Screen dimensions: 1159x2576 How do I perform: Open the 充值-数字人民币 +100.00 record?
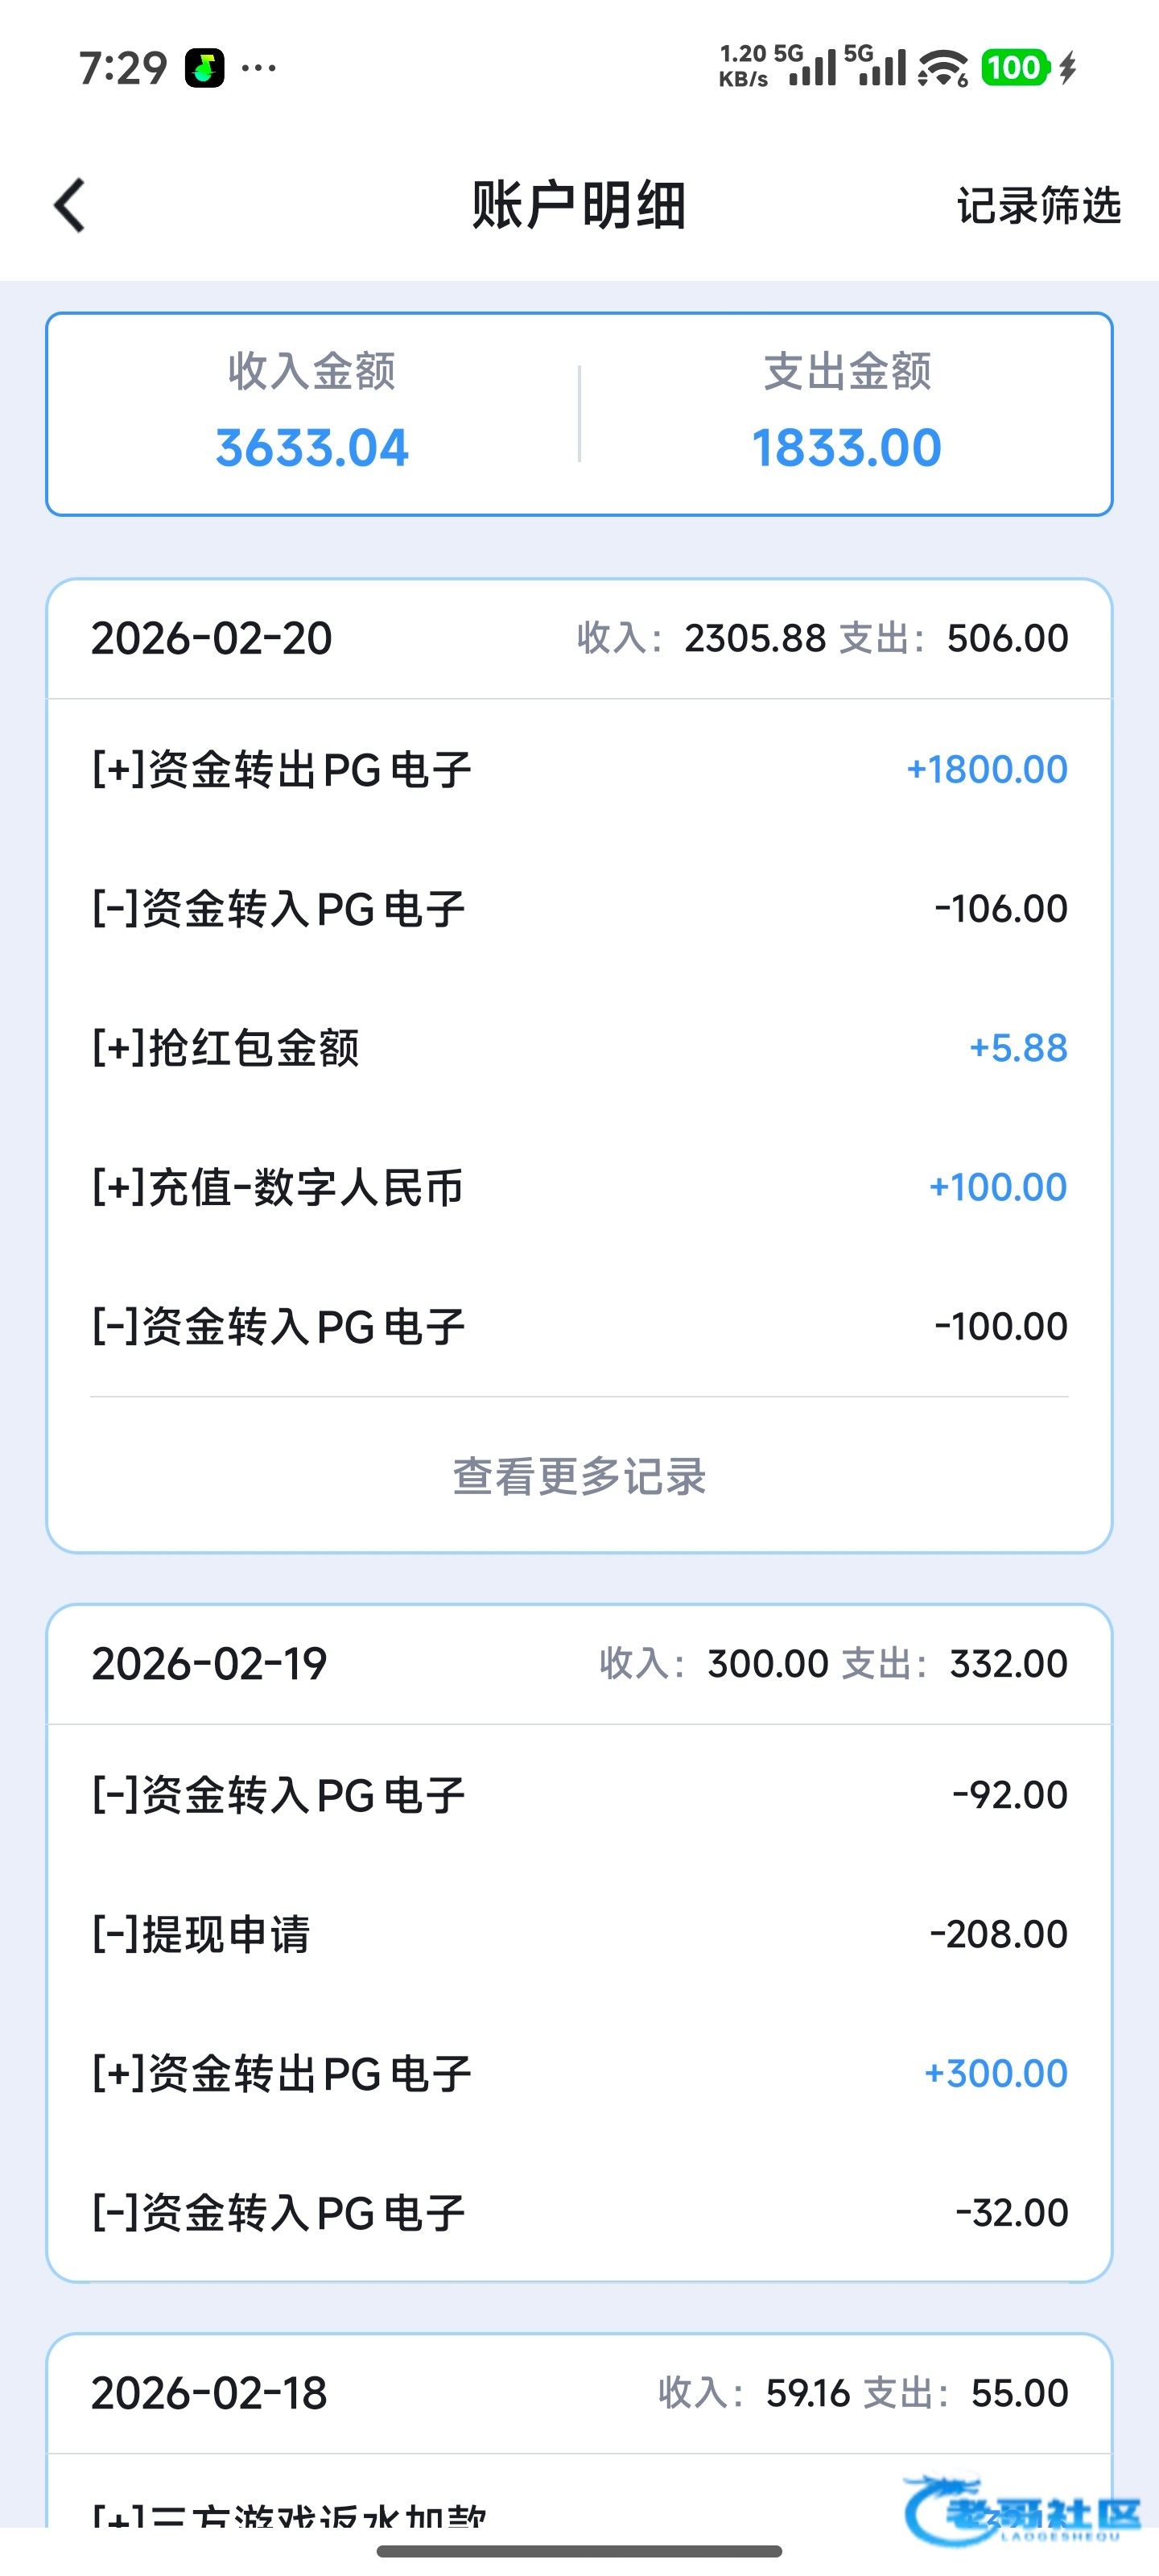point(579,1187)
